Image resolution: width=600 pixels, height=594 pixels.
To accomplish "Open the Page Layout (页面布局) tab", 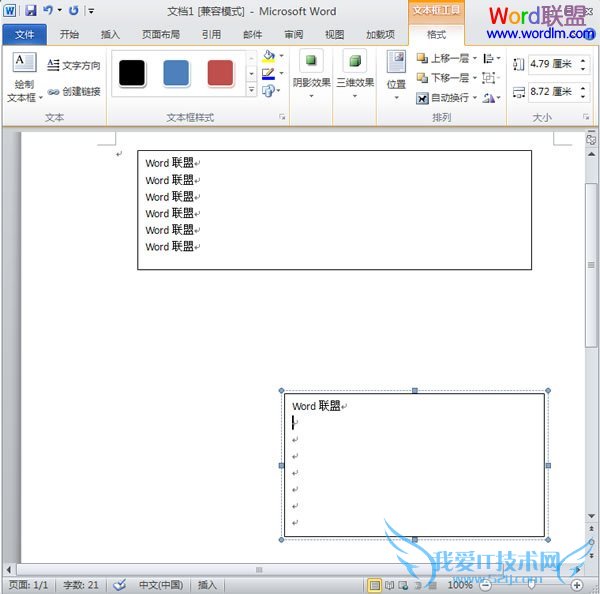I will pyautogui.click(x=160, y=34).
